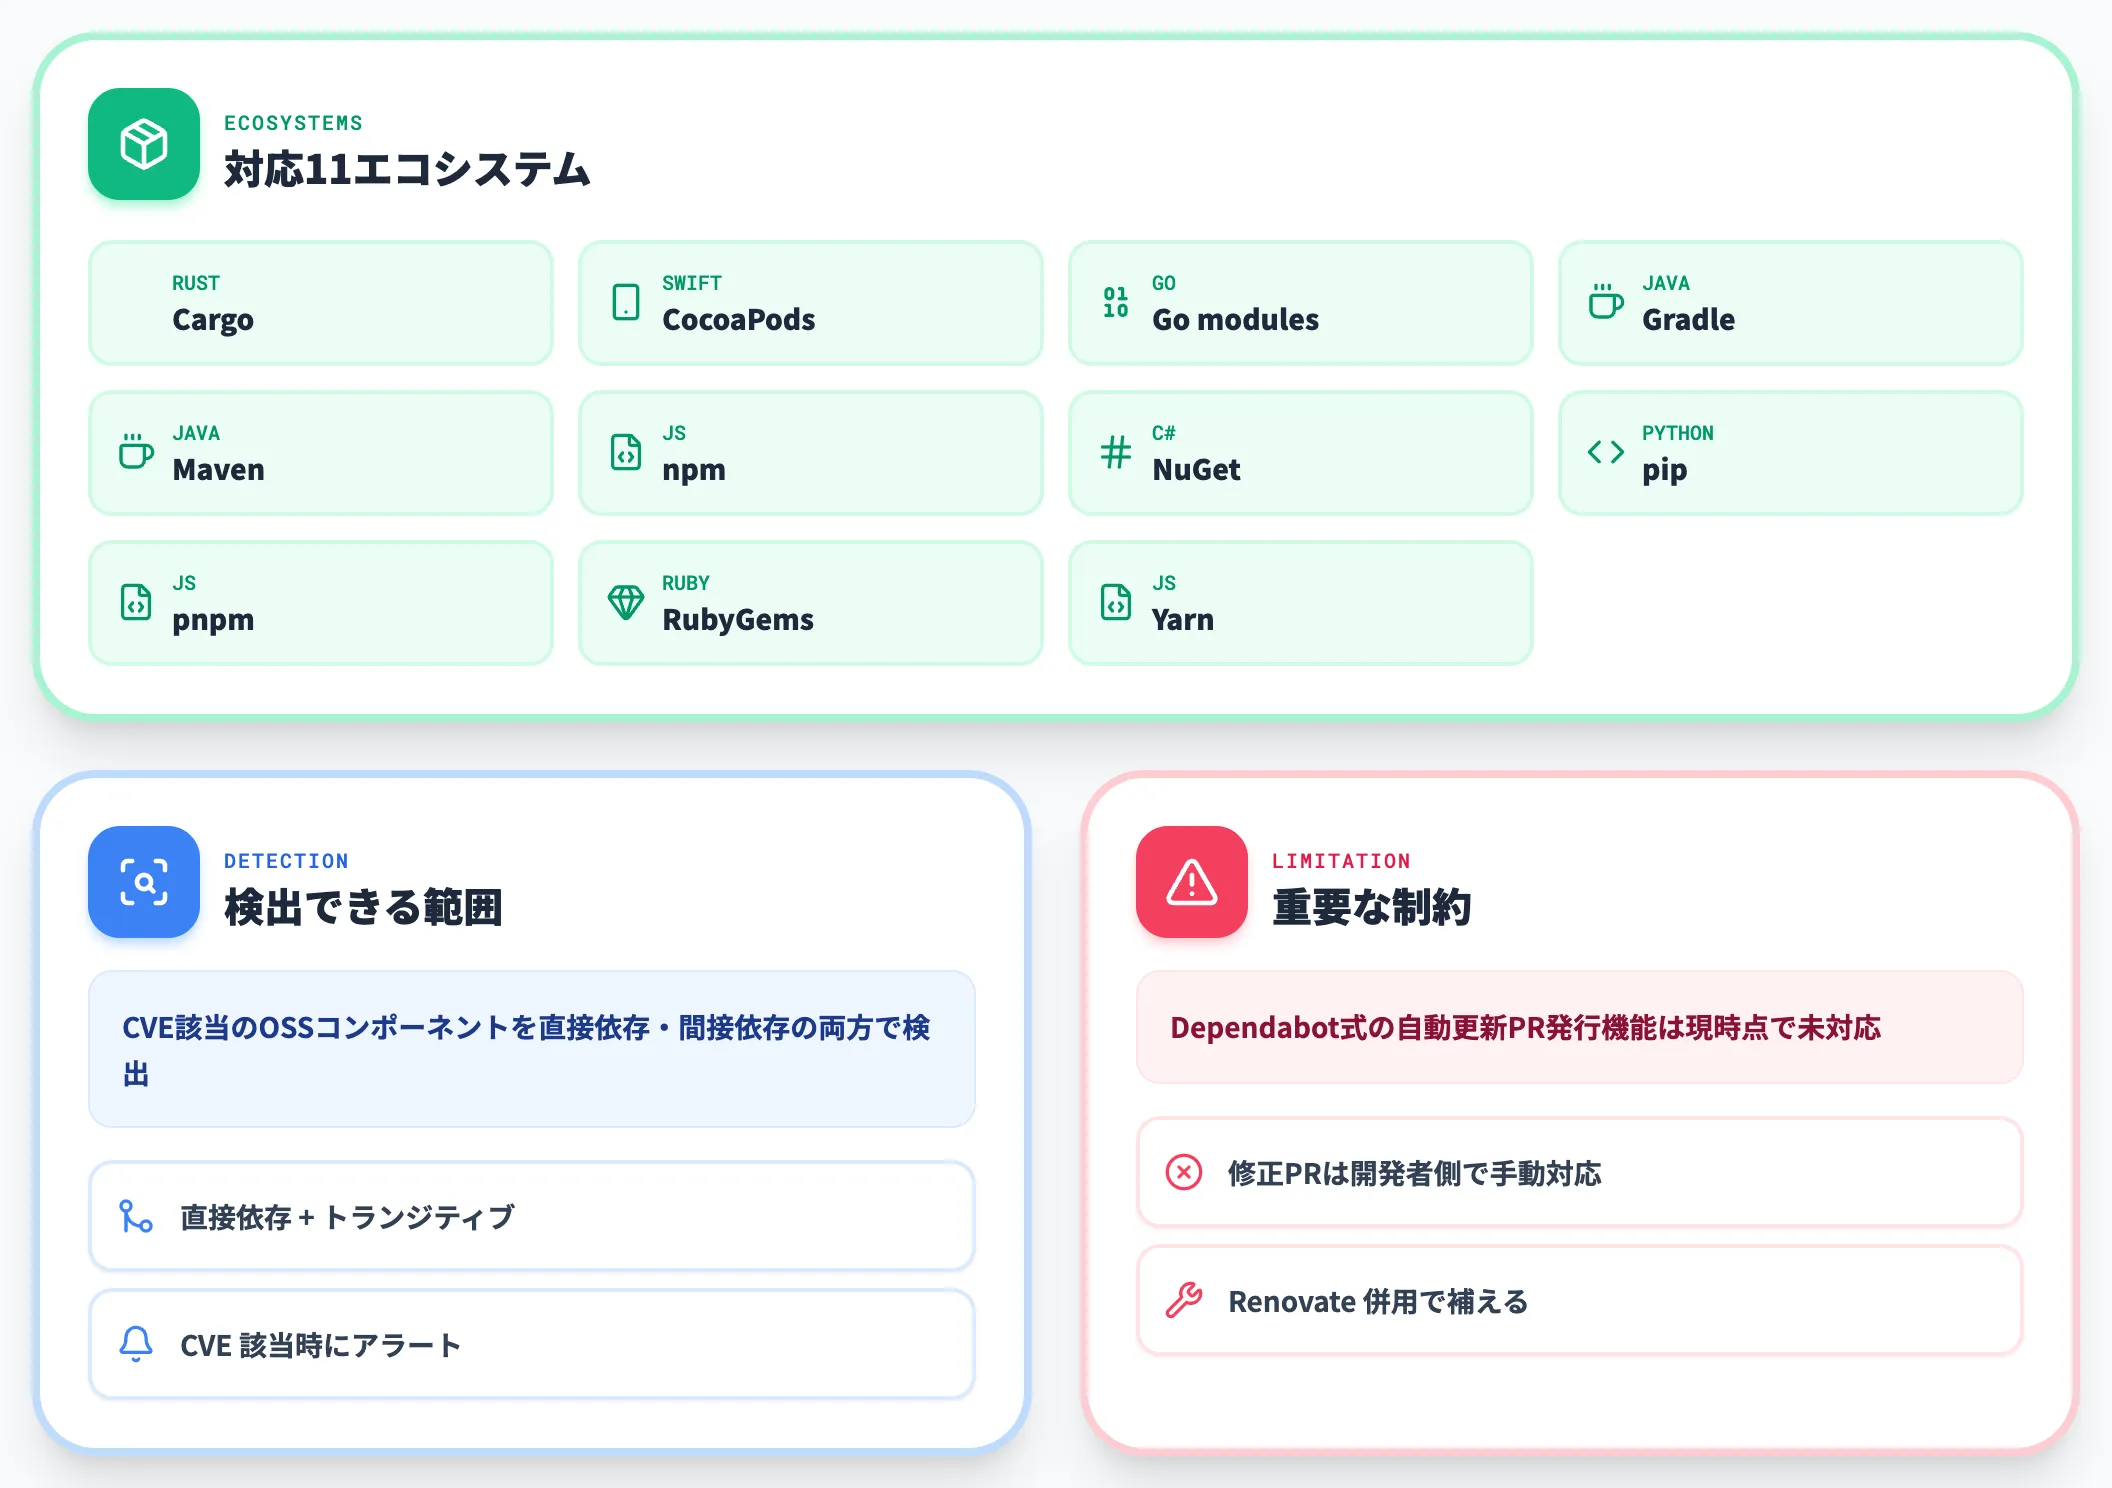Select the pnpm ecosystem name

coord(213,620)
